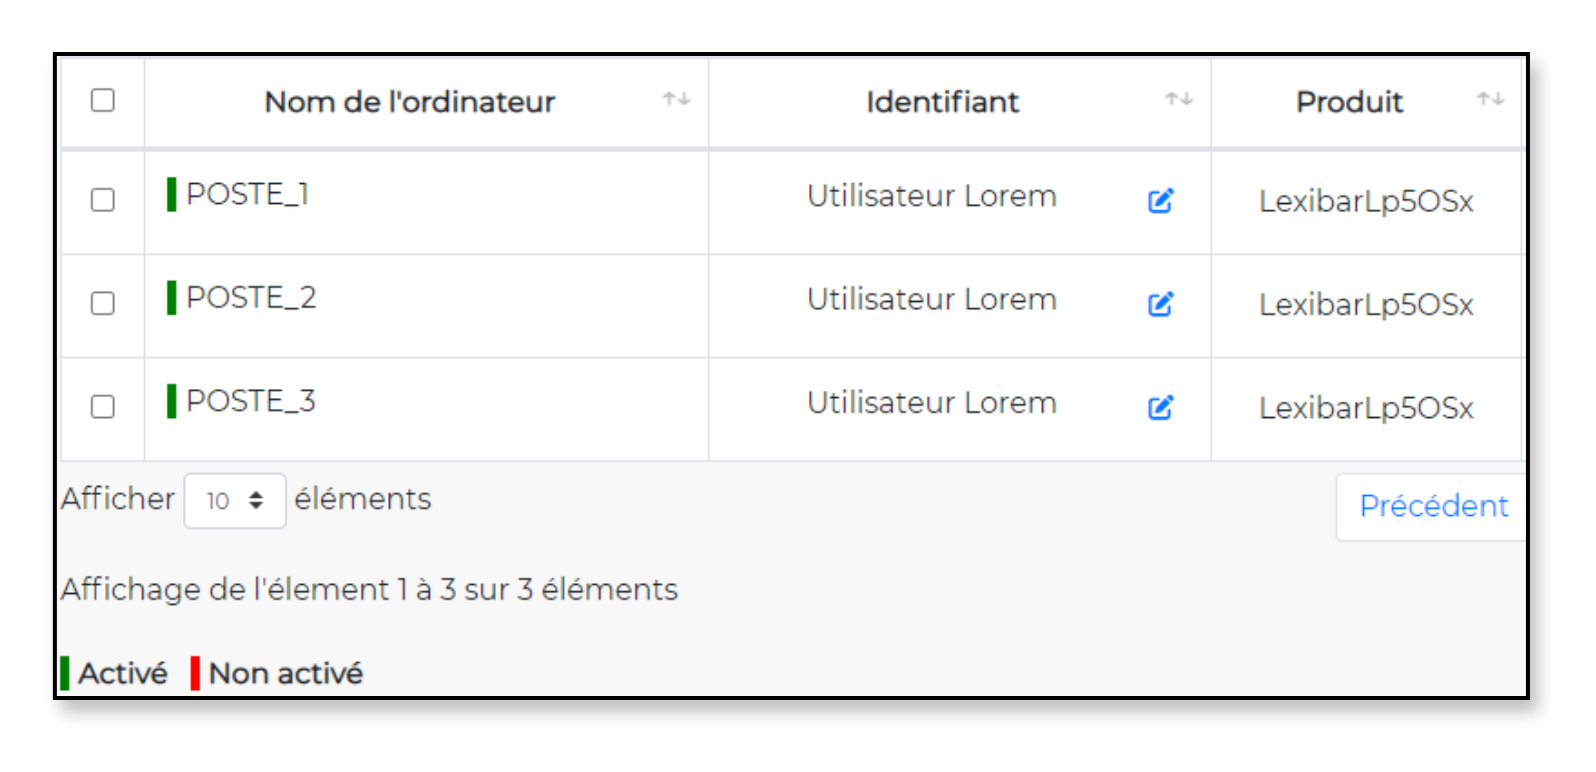Click the red Non activé legend swatch
The width and height of the screenshot is (1596, 772).
point(195,673)
